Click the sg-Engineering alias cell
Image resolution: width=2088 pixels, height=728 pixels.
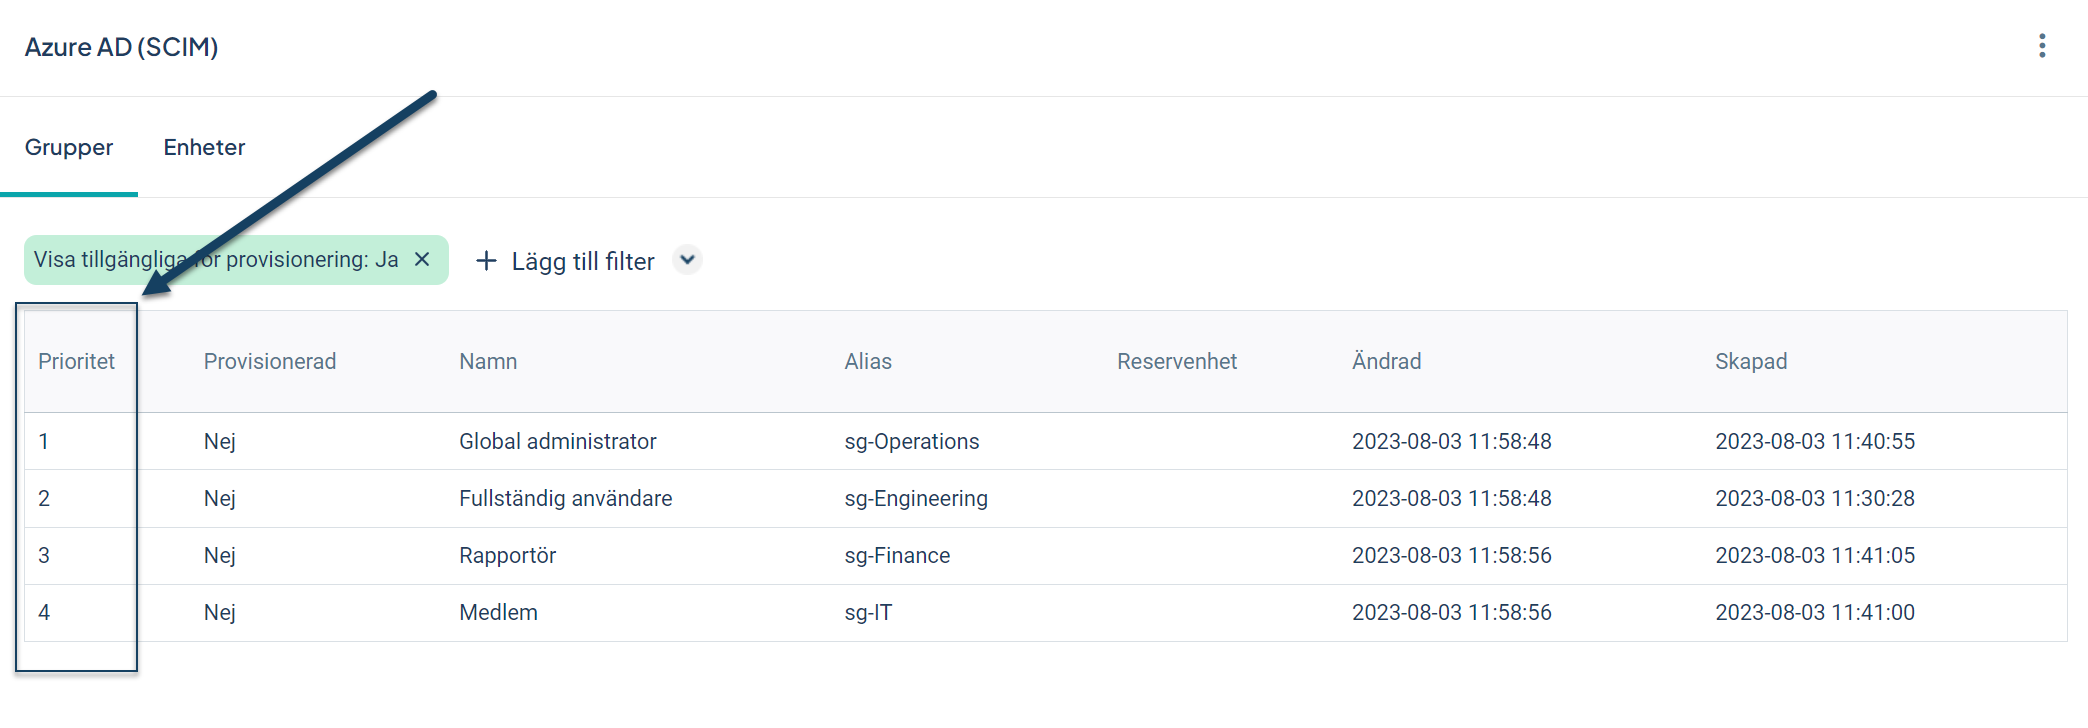click(916, 498)
